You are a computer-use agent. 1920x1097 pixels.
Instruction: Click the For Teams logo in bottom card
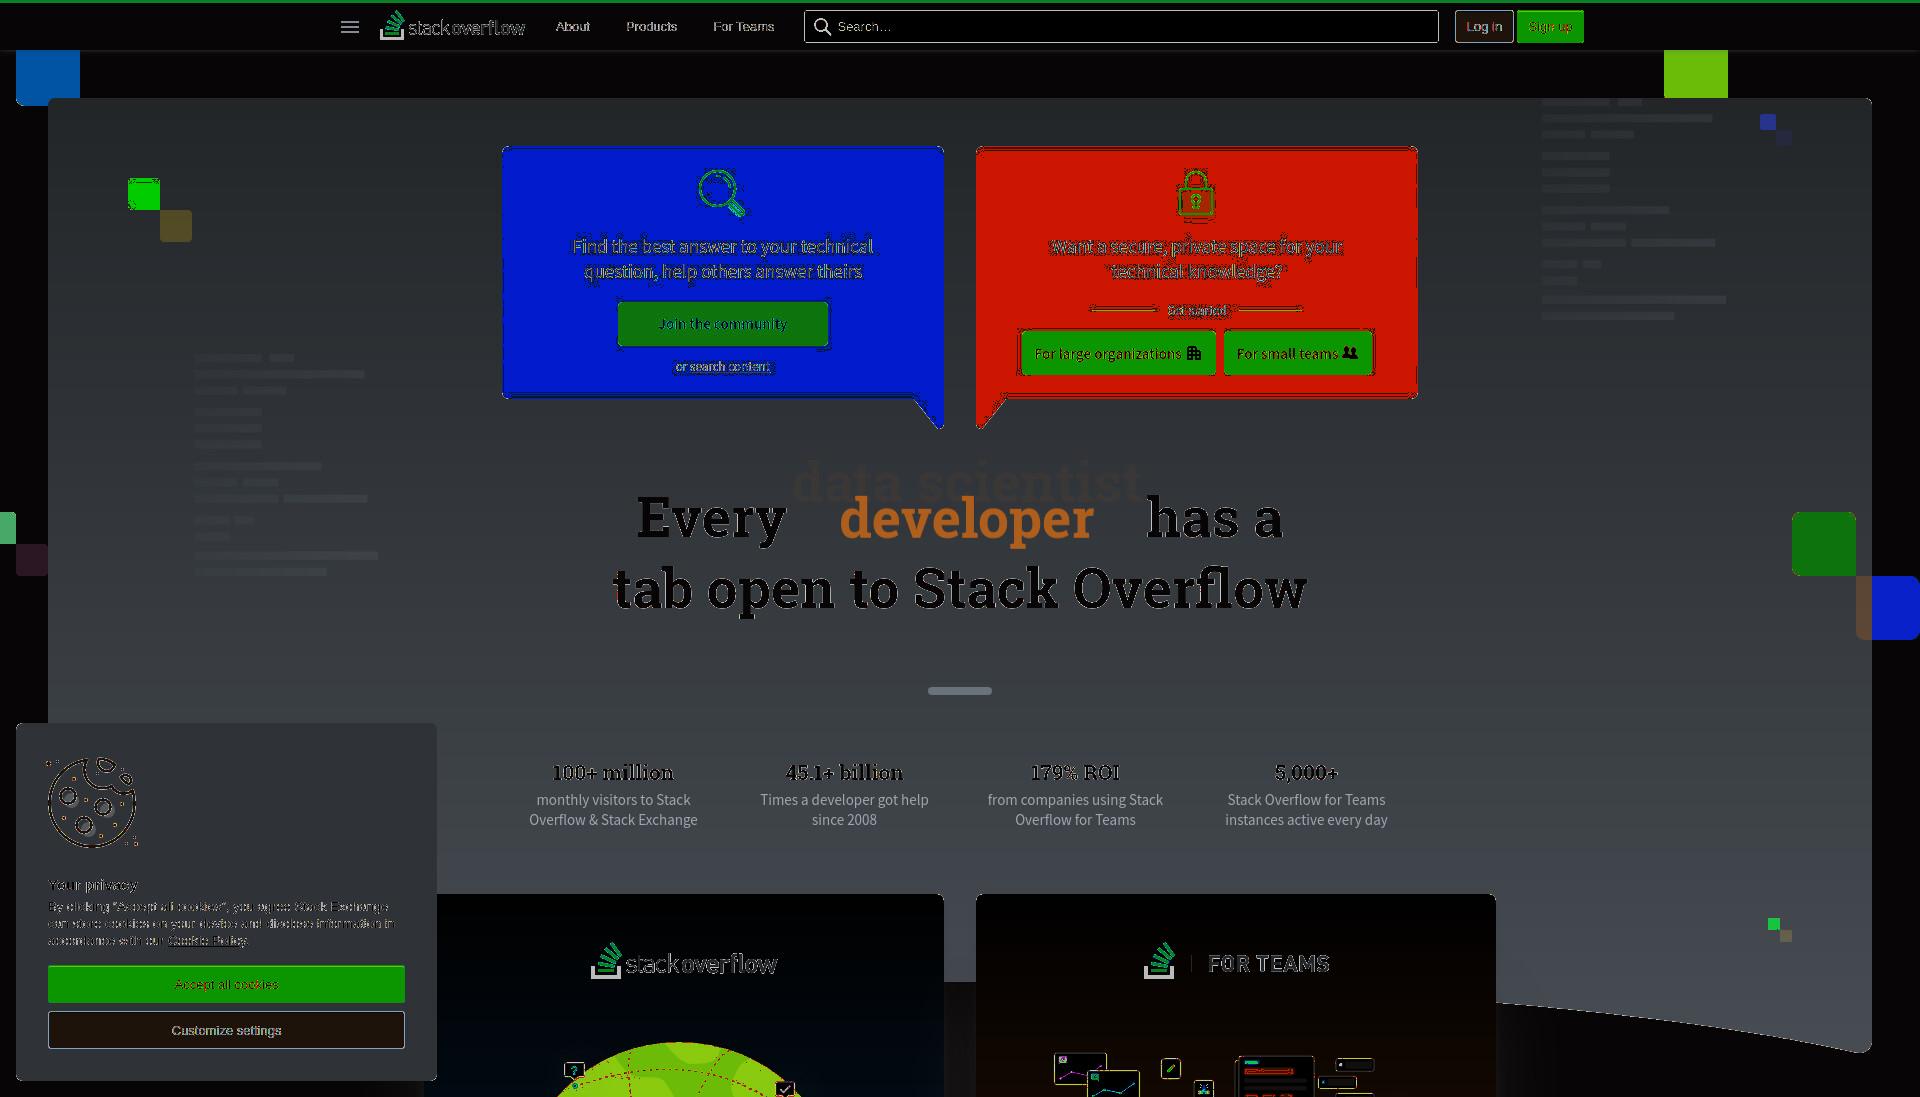1237,962
